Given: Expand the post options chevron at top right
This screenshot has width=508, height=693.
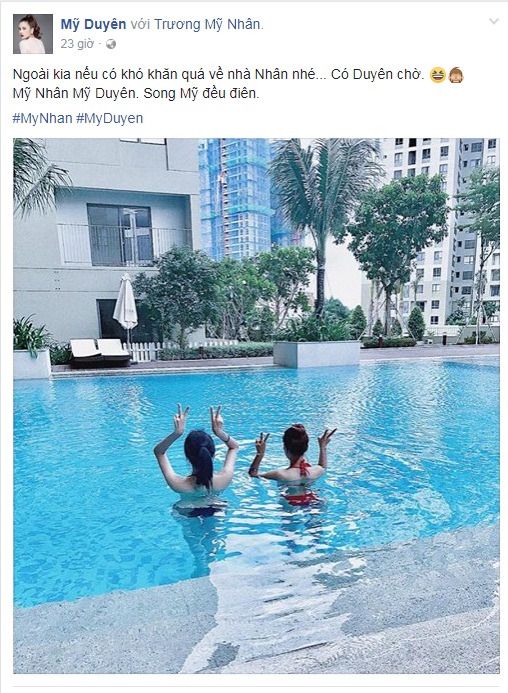Looking at the screenshot, I should [x=493, y=21].
